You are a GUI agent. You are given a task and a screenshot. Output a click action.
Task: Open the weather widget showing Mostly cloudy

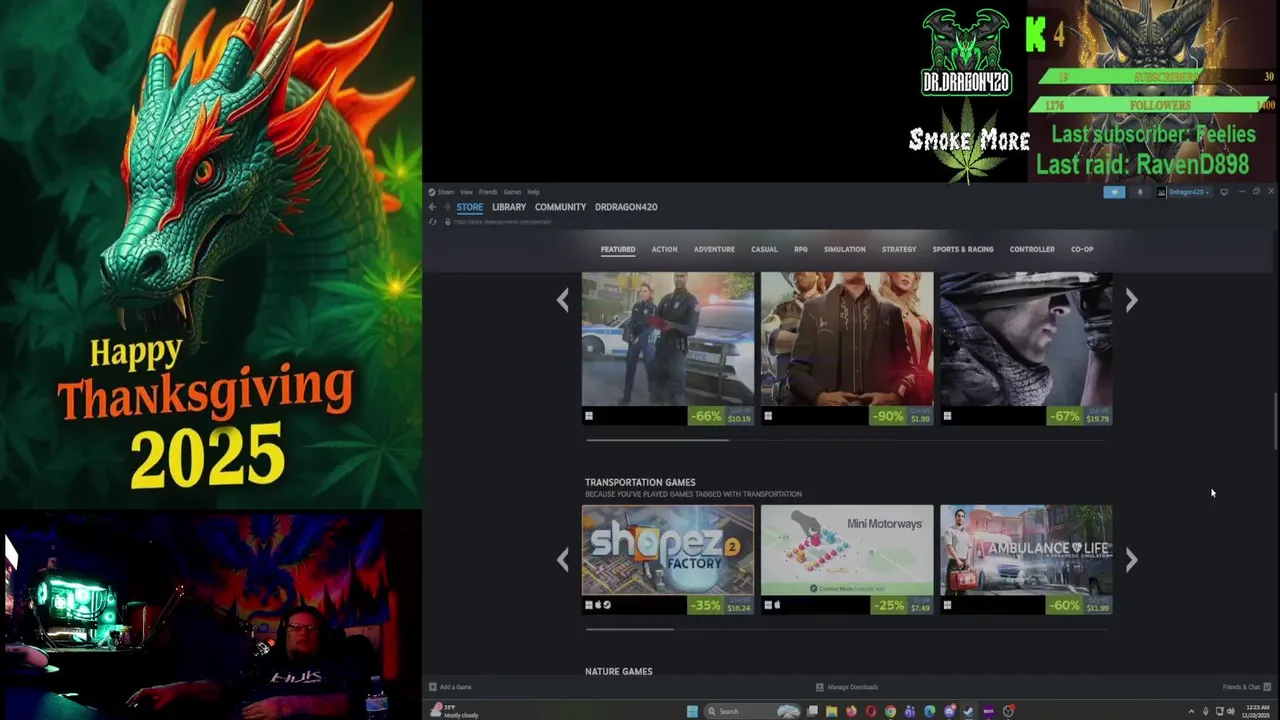[455, 711]
